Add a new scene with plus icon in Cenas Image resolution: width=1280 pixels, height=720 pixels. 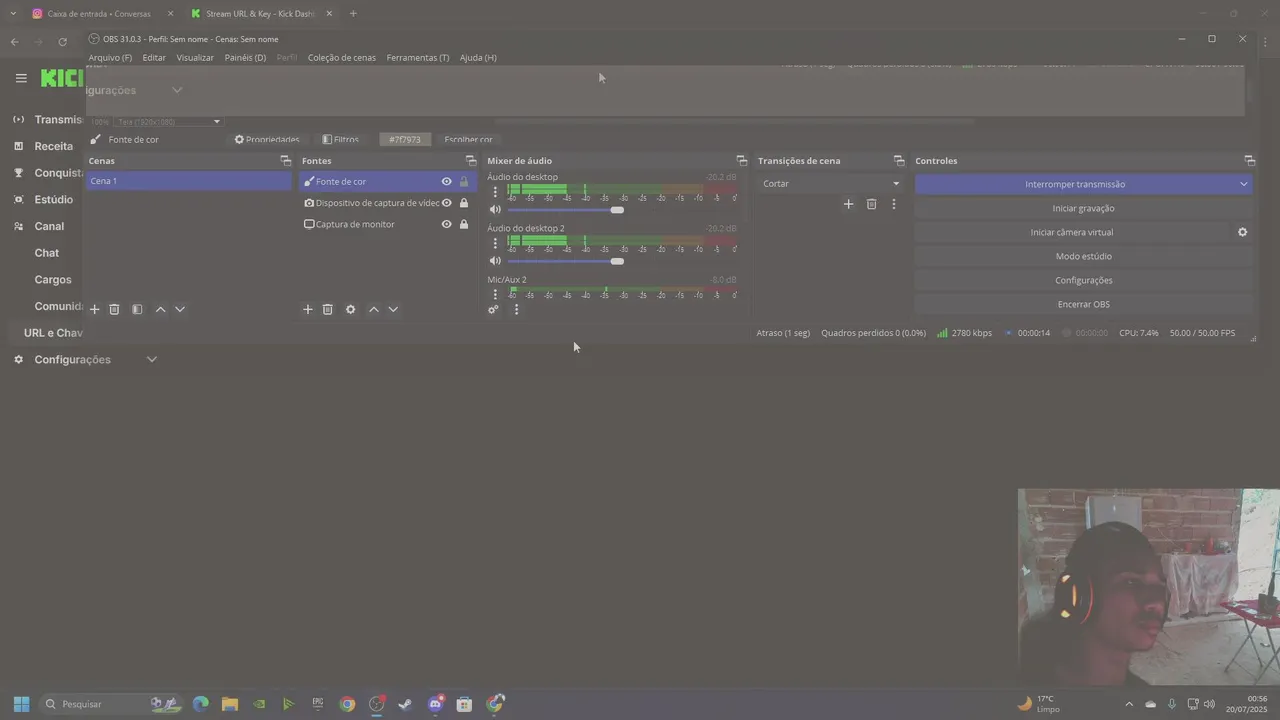pyautogui.click(x=95, y=310)
